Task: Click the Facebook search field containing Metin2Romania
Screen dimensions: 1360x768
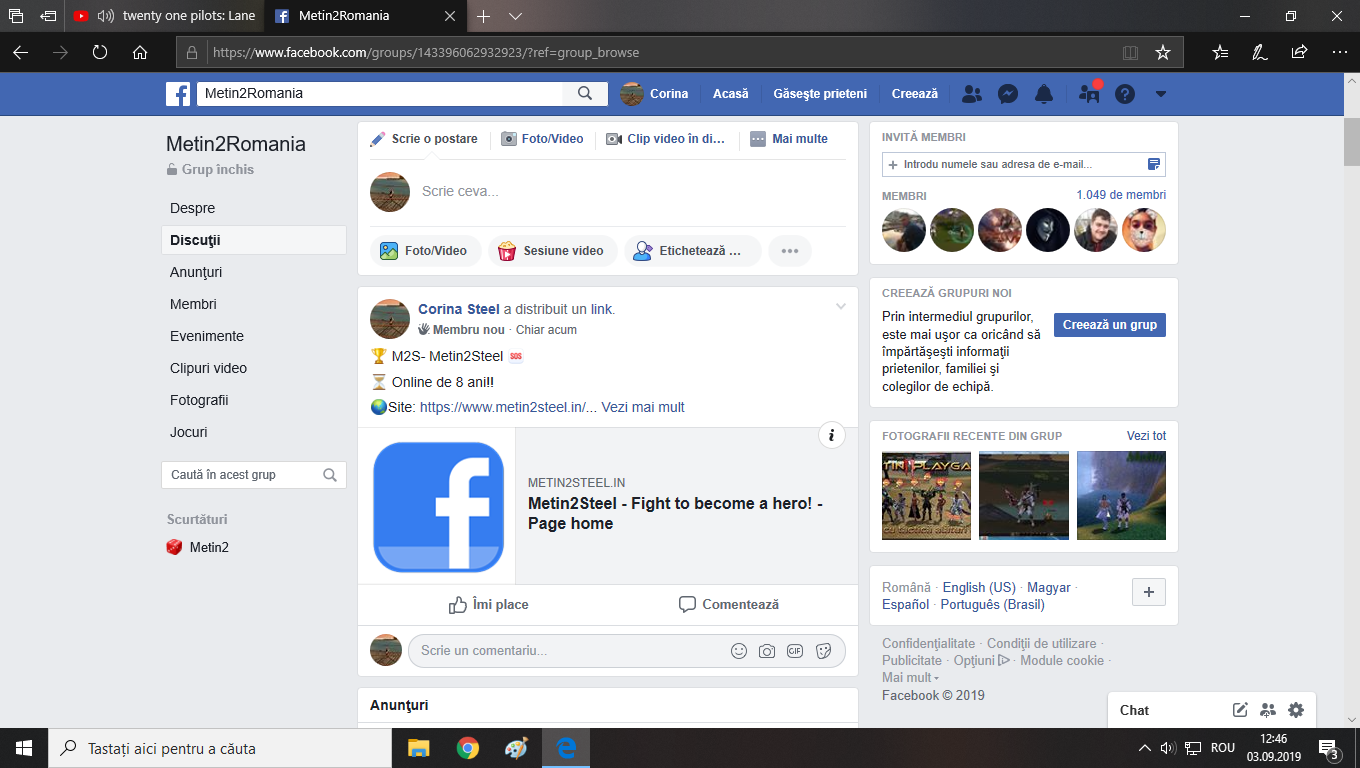Action: [x=380, y=94]
